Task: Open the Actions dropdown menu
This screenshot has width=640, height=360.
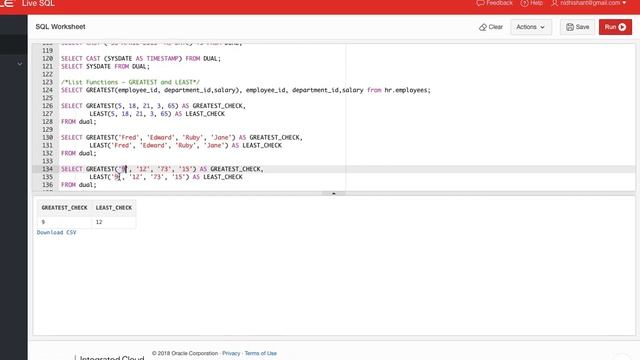Action: [x=531, y=27]
